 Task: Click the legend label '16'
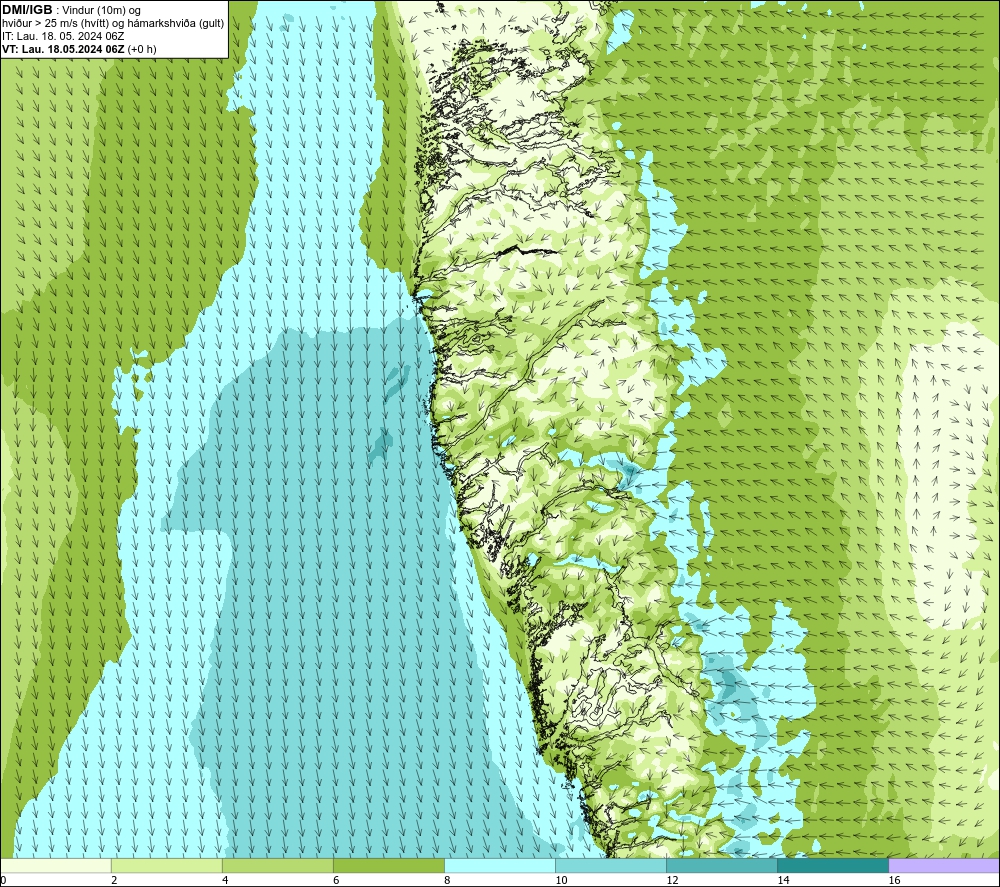[894, 881]
